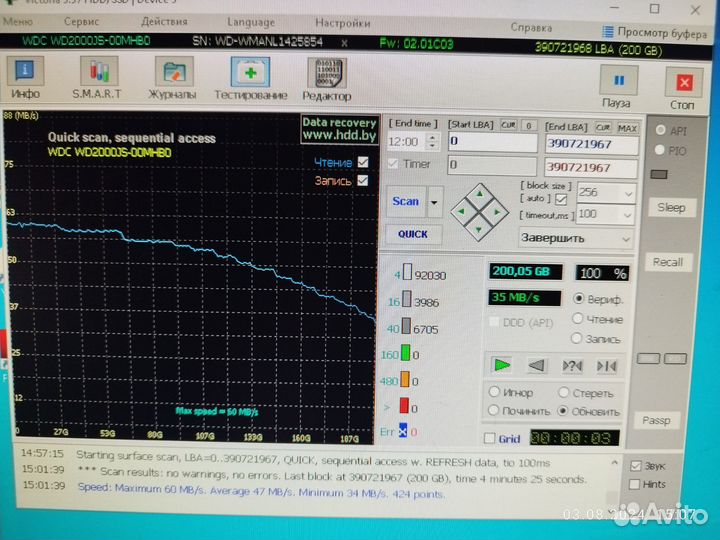This screenshot has height=540, width=720.
Task: Toggle the DDD (API) checkbox
Action: click(x=494, y=322)
